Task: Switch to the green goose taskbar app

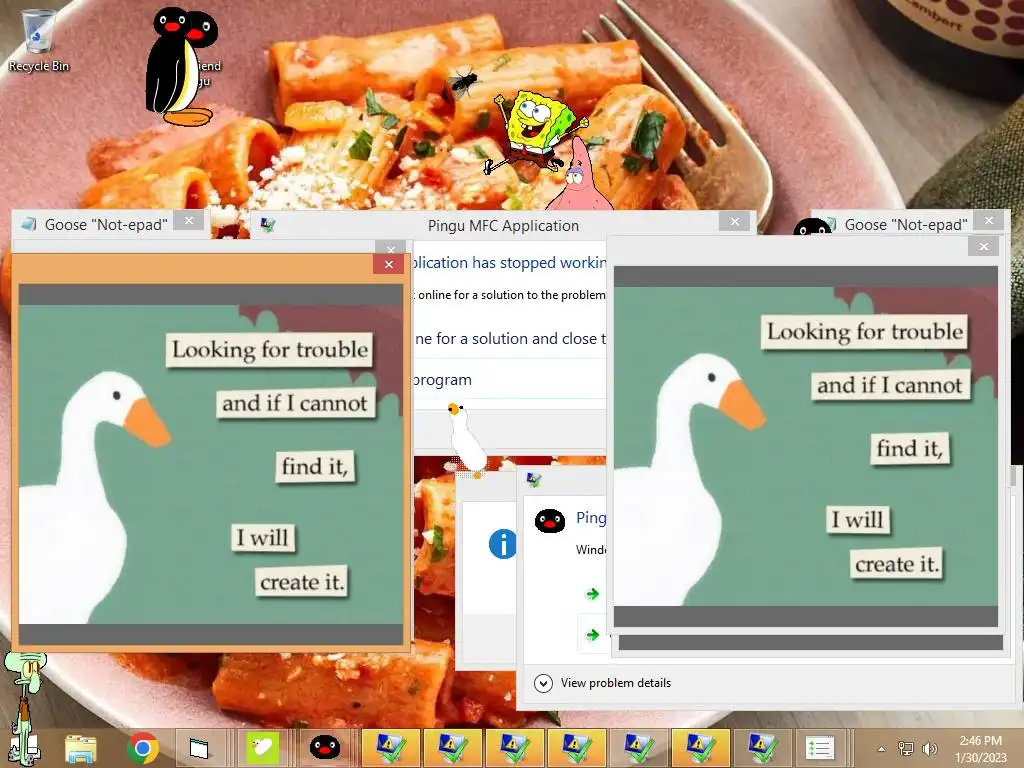Action: (x=263, y=748)
